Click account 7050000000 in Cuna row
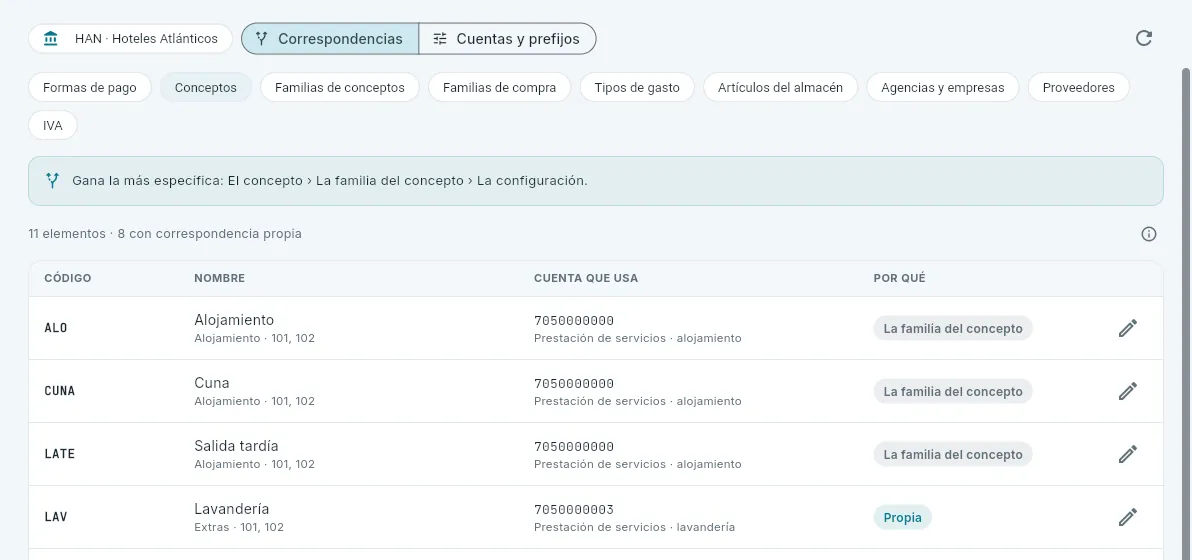 (574, 383)
